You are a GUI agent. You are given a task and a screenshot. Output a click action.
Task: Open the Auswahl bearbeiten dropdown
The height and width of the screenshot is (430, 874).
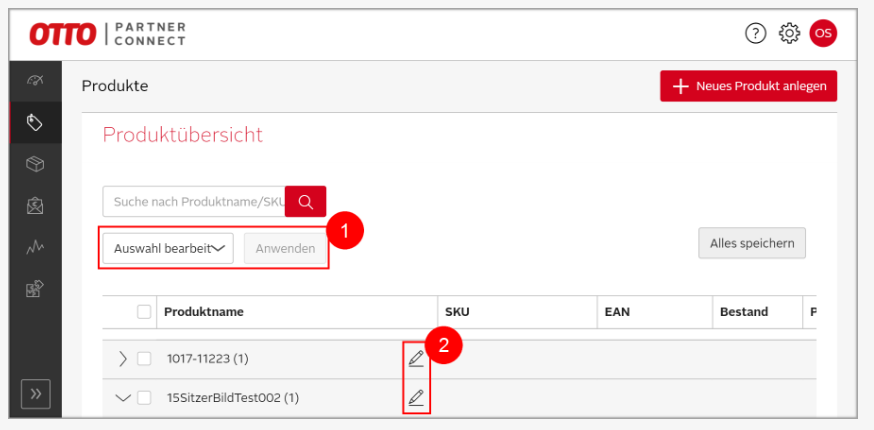168,249
